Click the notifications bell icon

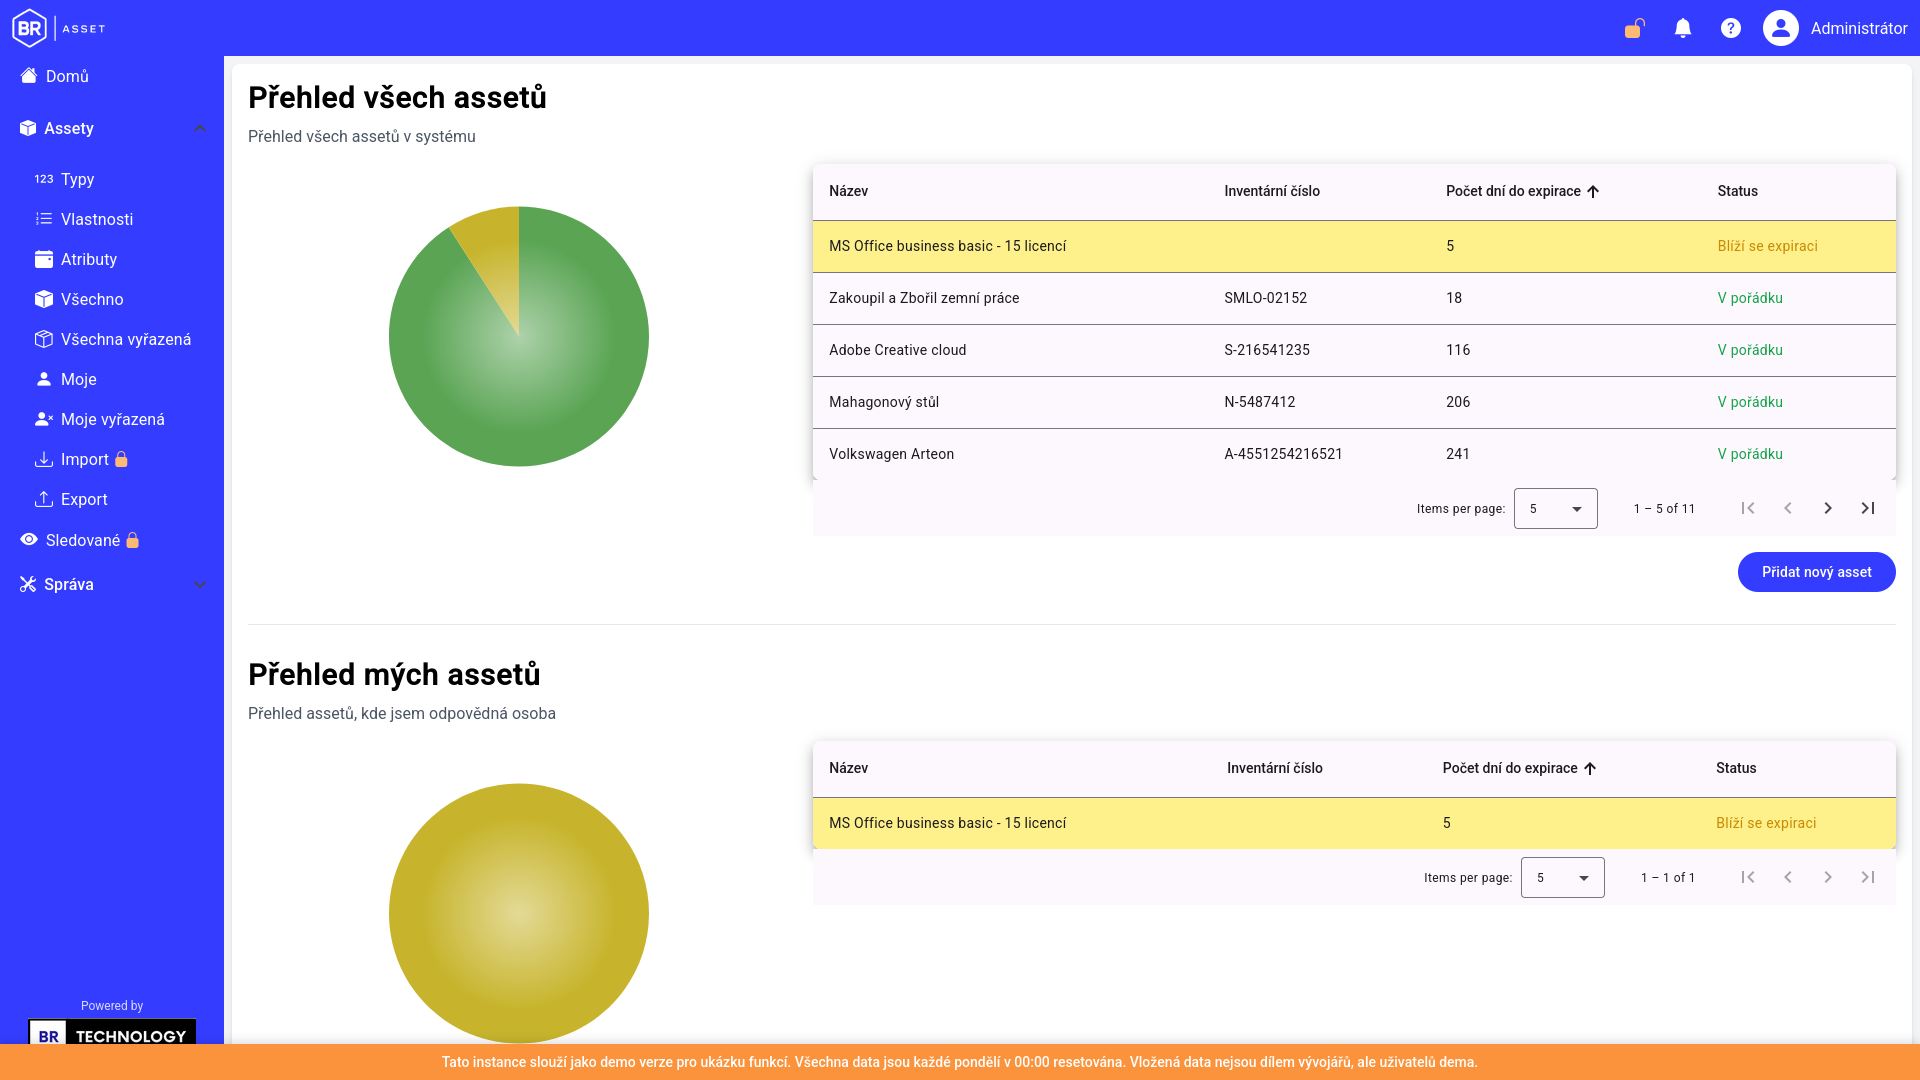(1683, 28)
